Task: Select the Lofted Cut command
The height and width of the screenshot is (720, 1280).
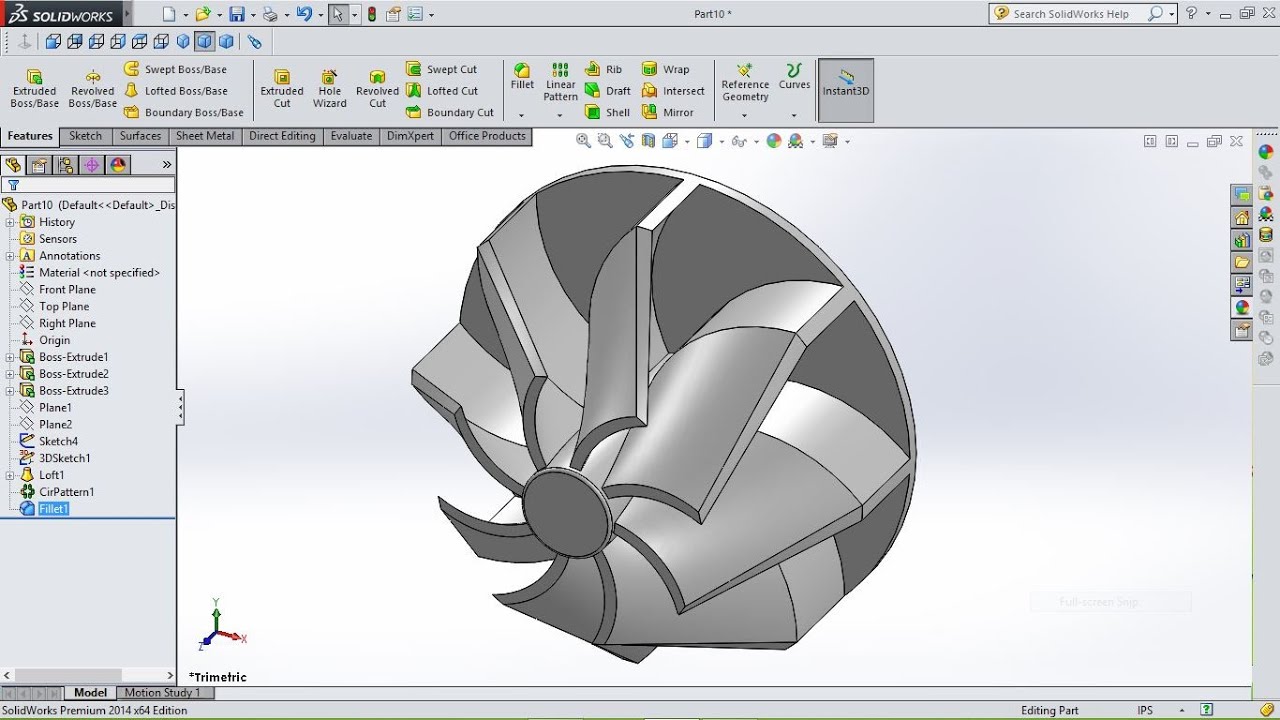Action: [x=442, y=91]
